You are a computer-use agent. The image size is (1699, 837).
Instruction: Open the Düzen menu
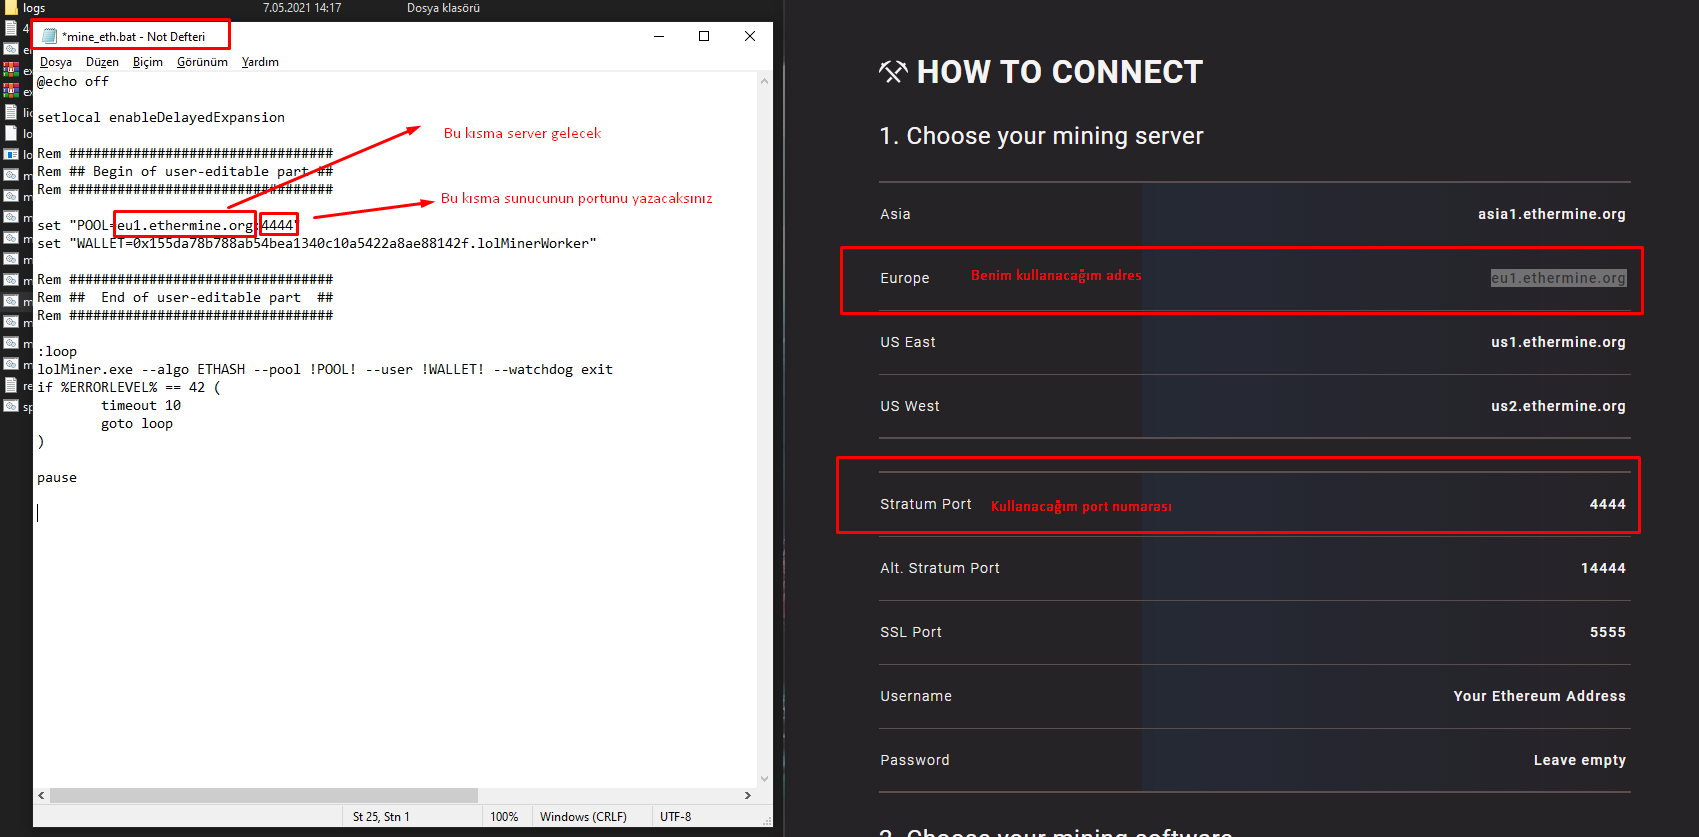102,62
